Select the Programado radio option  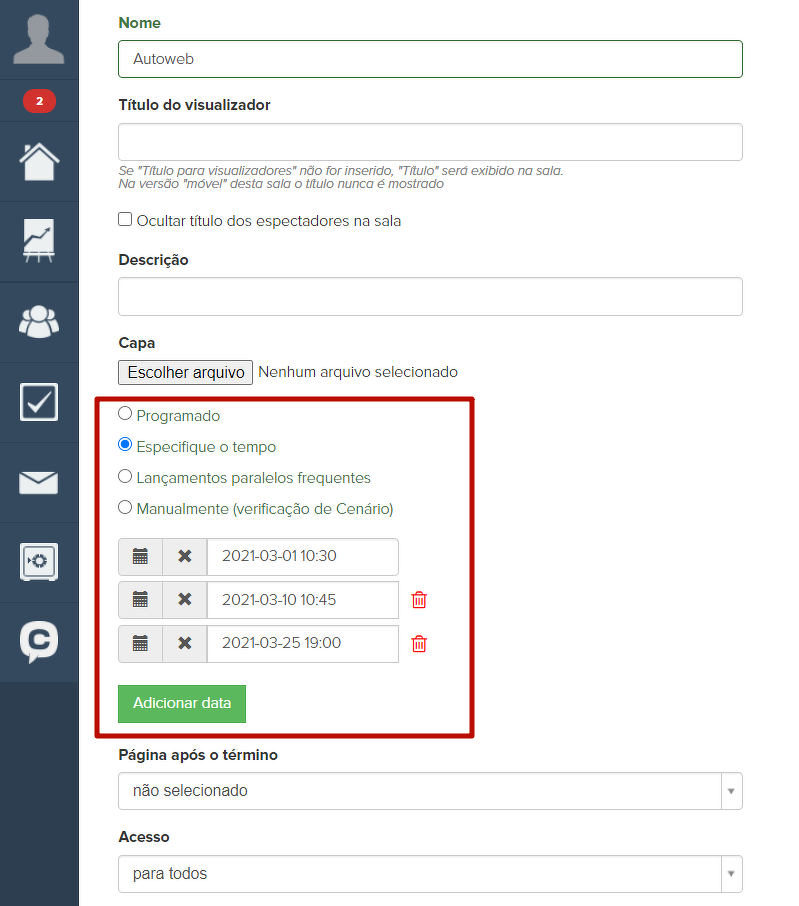click(125, 414)
